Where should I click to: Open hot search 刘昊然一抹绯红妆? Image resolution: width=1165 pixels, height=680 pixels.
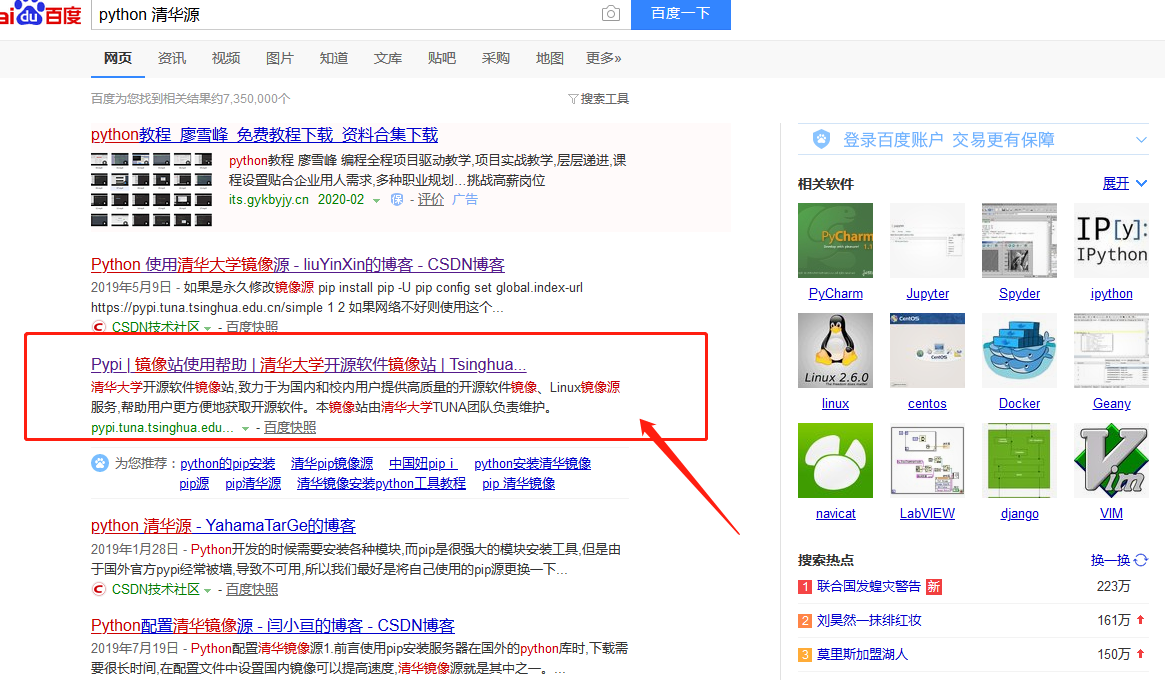pos(869,620)
